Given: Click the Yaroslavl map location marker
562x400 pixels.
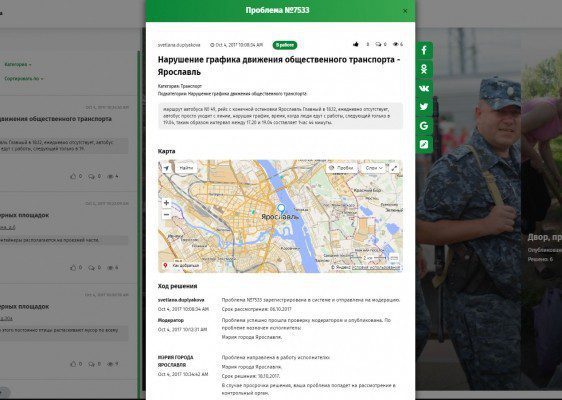Looking at the screenshot, I should click(281, 209).
